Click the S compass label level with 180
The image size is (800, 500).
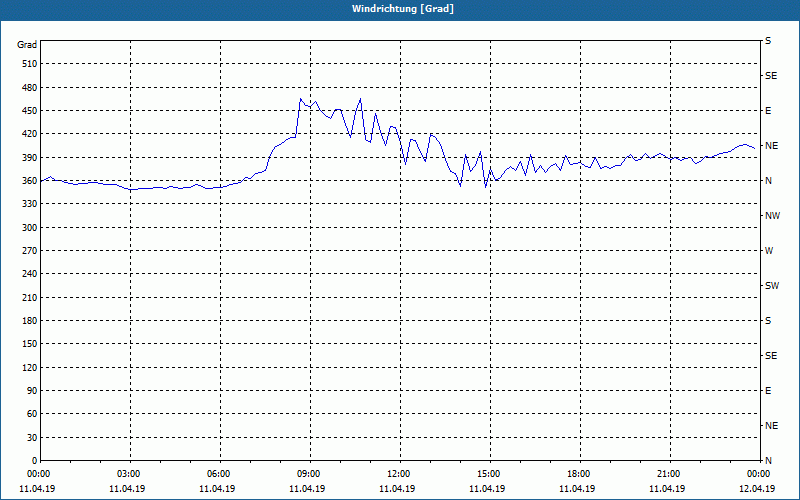[x=768, y=321]
